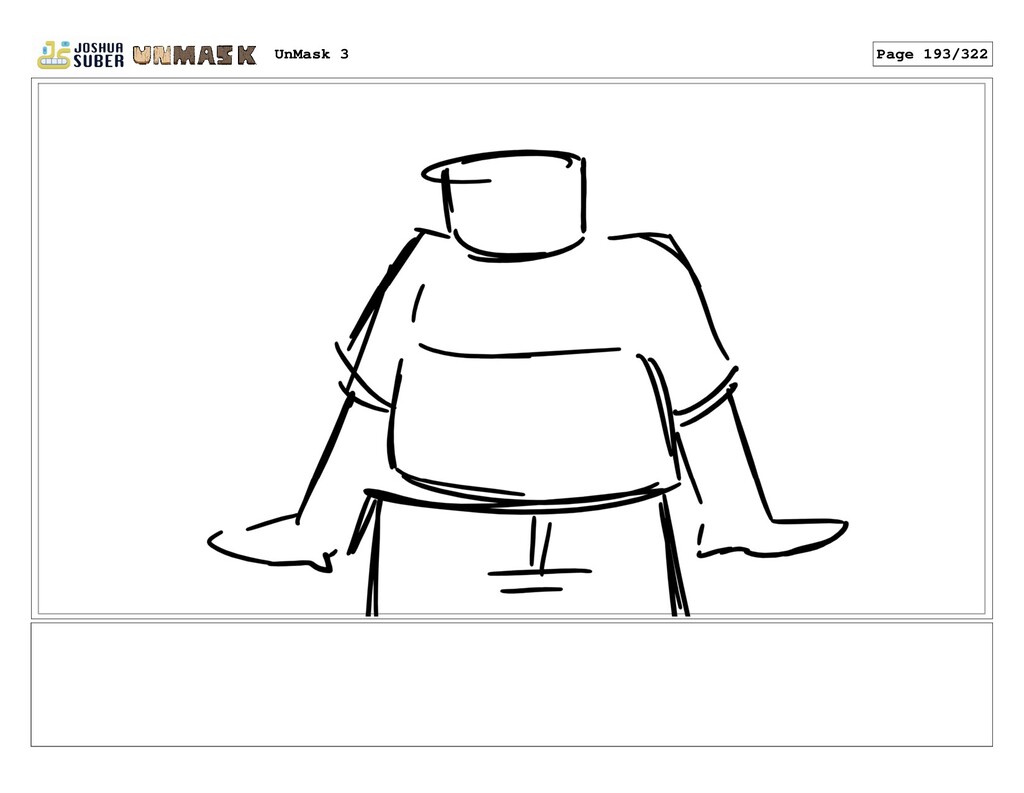Click the empty notes box below the storyboard

point(511,685)
